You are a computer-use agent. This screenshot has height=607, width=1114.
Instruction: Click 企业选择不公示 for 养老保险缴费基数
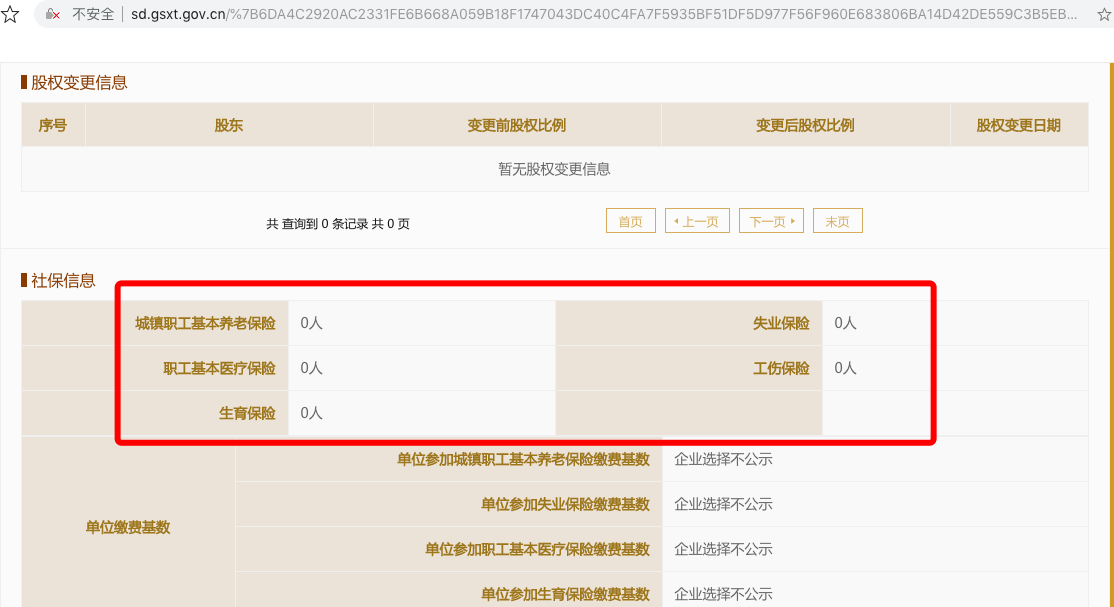coord(723,459)
